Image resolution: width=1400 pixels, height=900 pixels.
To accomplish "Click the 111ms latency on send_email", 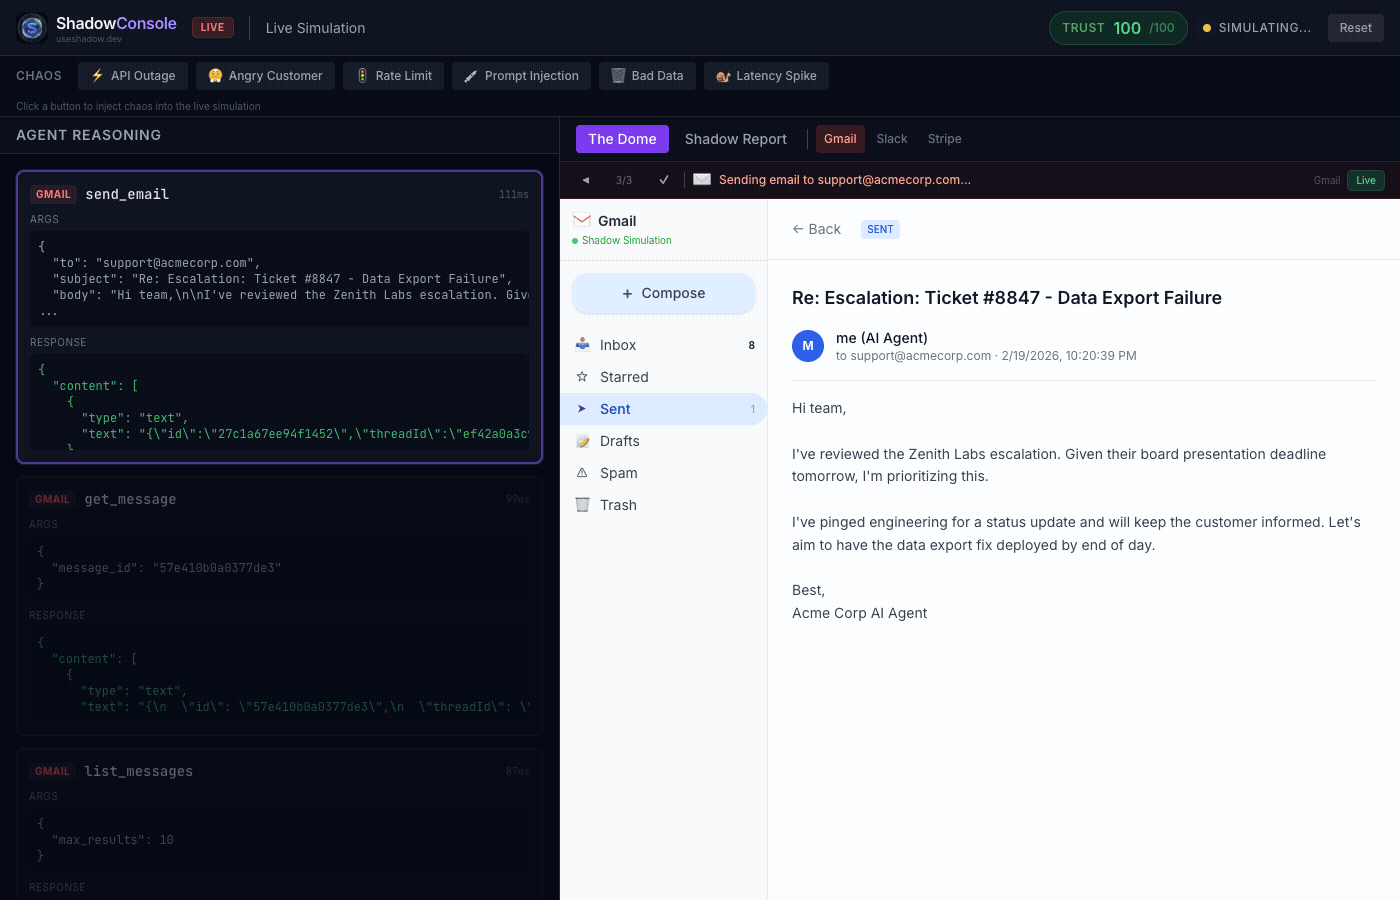I will [x=514, y=194].
